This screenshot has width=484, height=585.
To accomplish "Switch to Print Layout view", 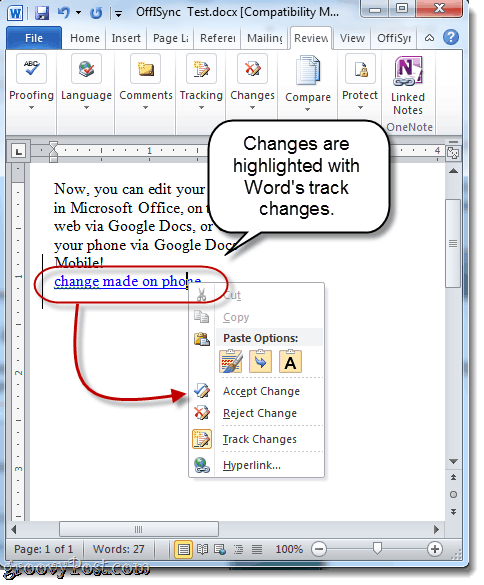I will [x=183, y=550].
